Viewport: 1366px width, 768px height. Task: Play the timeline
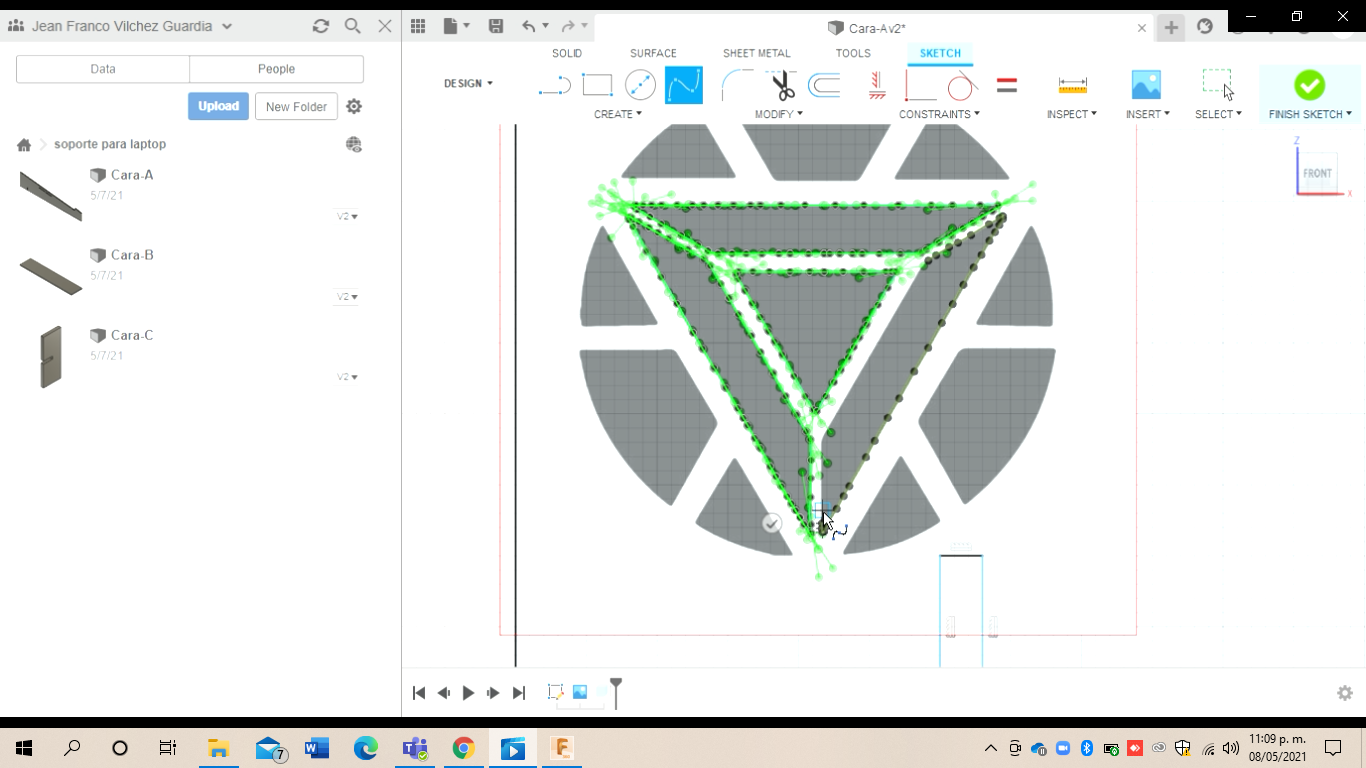point(468,693)
